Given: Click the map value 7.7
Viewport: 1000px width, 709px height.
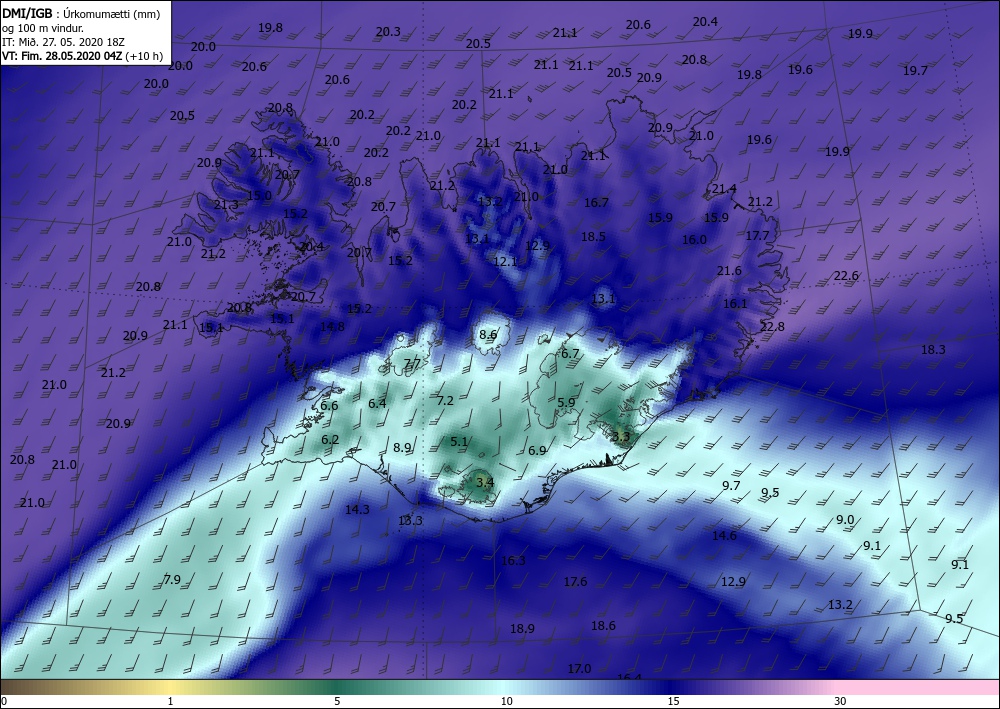Looking at the screenshot, I should point(413,364).
